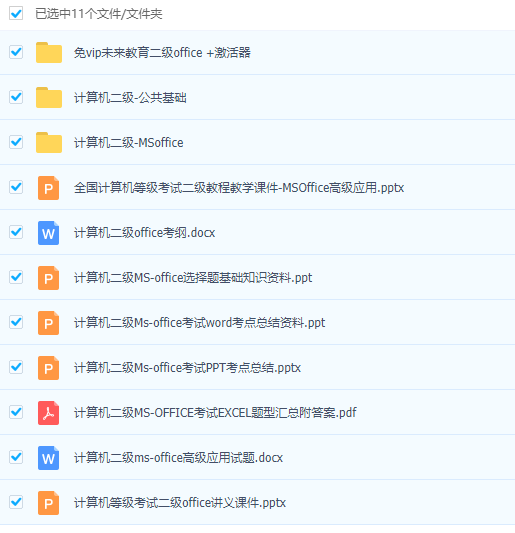Viewport: 515px width, 533px height.
Task: Click the 计算机二级-公共基础 folder icon
Action: click(x=49, y=98)
